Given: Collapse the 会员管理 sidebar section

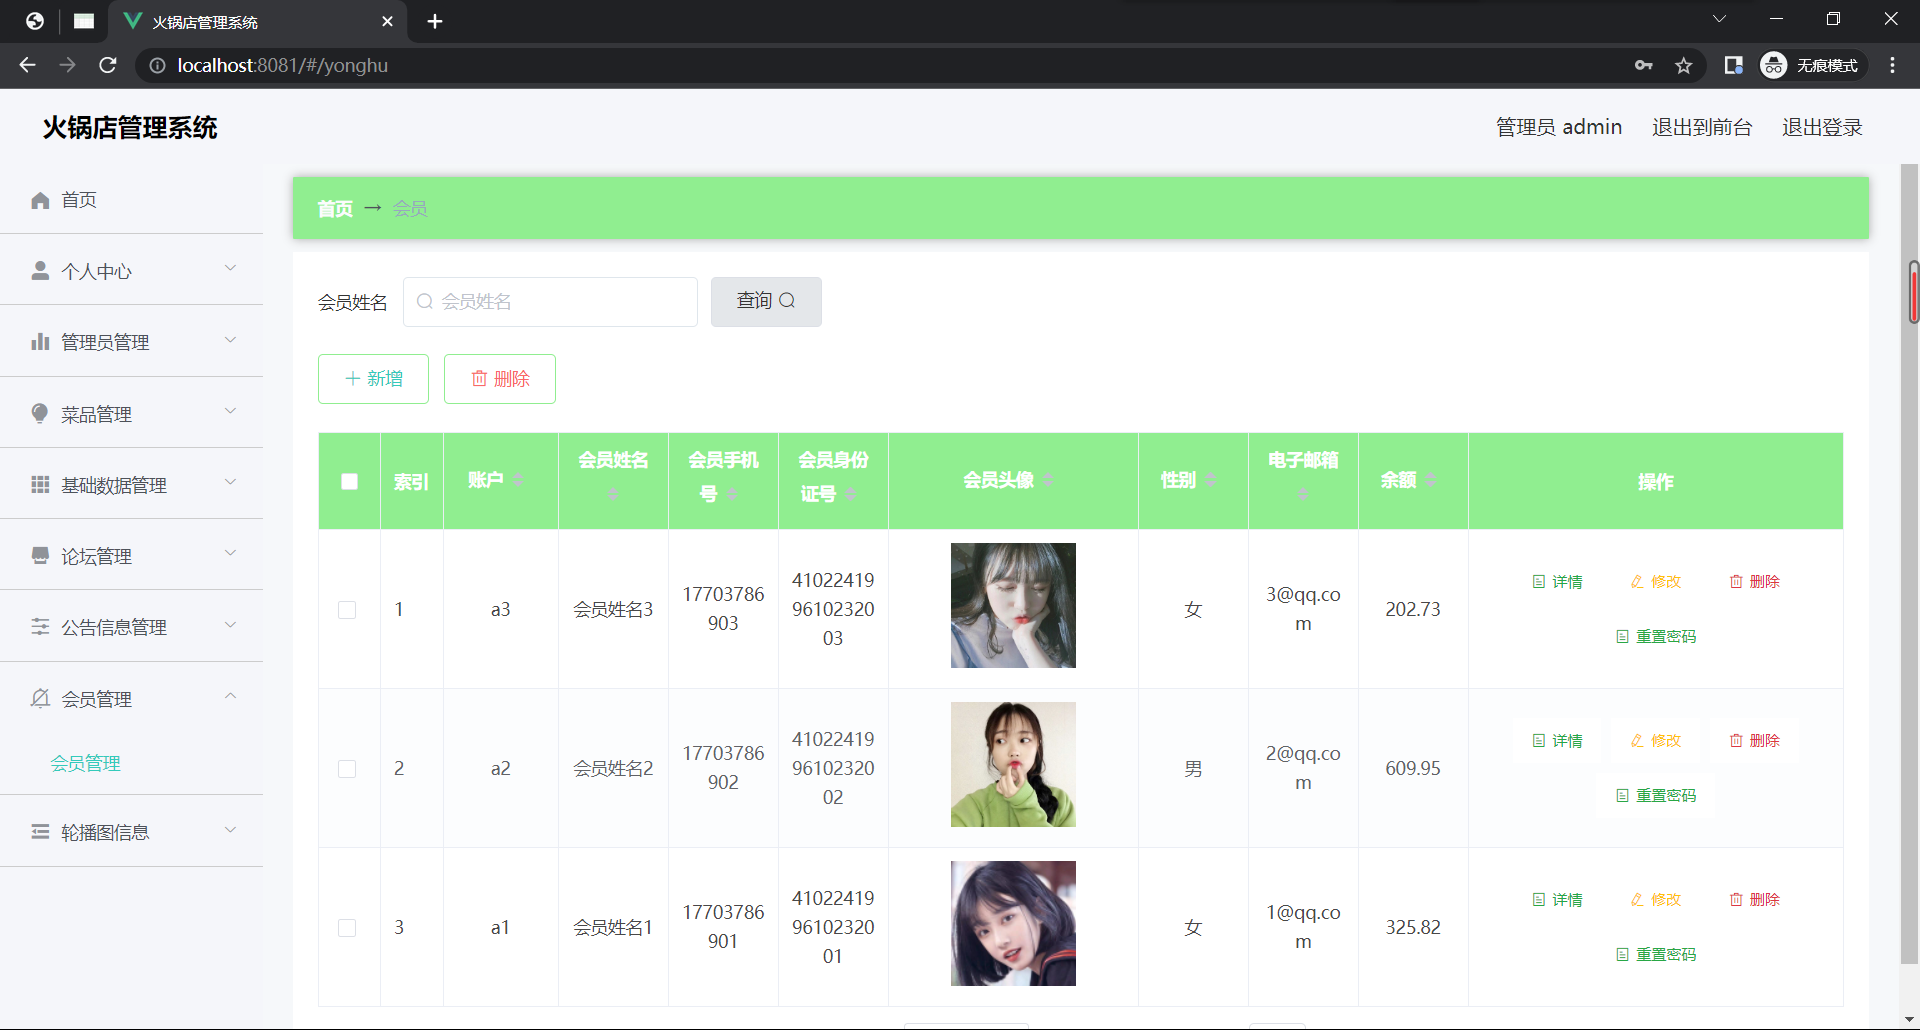Looking at the screenshot, I should 230,696.
